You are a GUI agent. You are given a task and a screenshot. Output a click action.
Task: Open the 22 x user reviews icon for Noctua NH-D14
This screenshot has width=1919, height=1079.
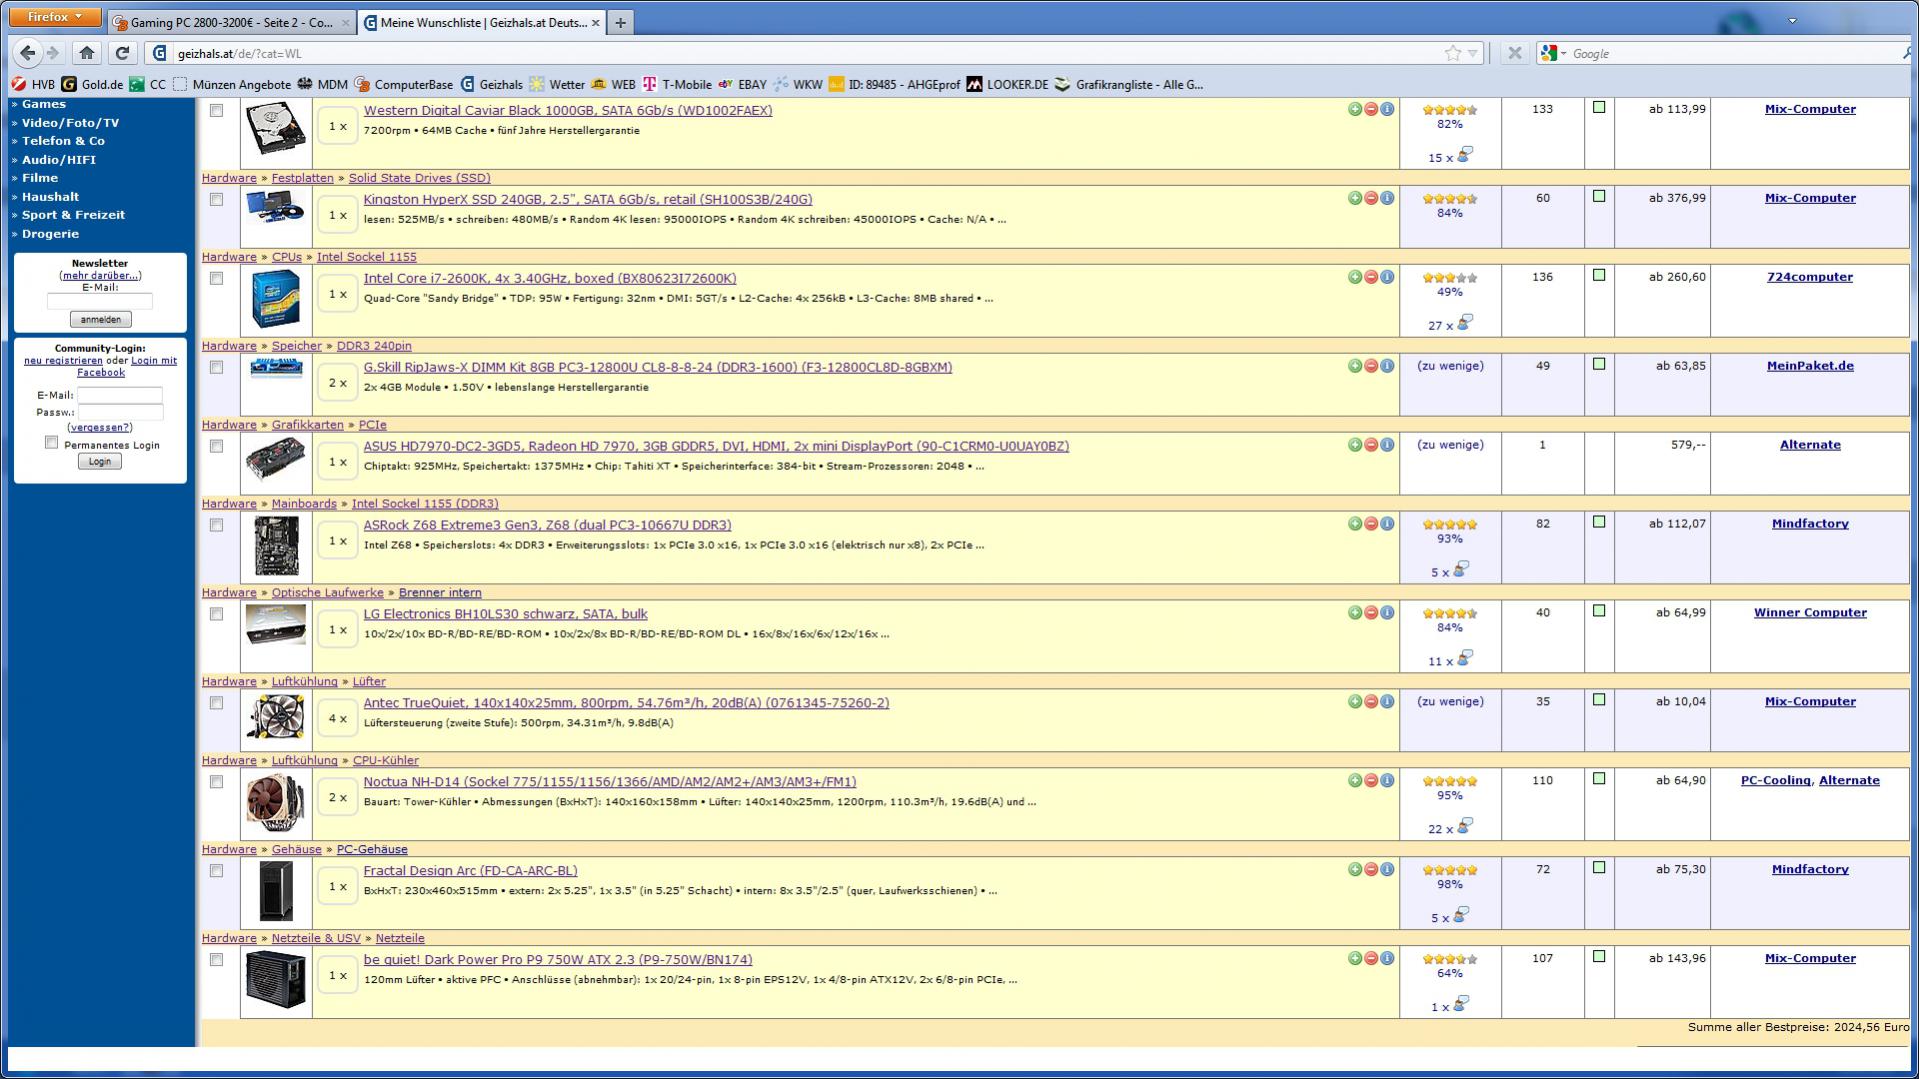(x=1464, y=826)
